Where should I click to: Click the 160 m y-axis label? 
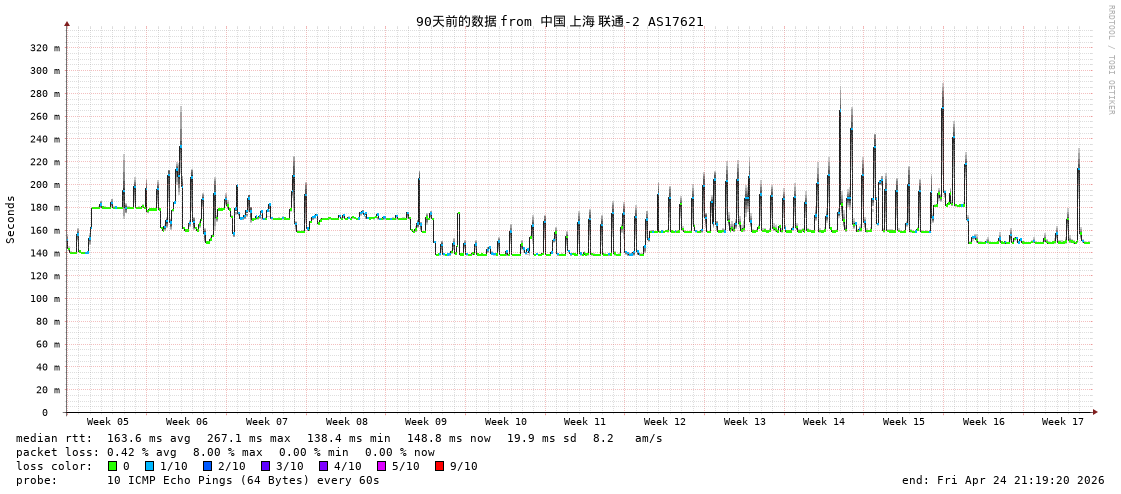(x=45, y=231)
